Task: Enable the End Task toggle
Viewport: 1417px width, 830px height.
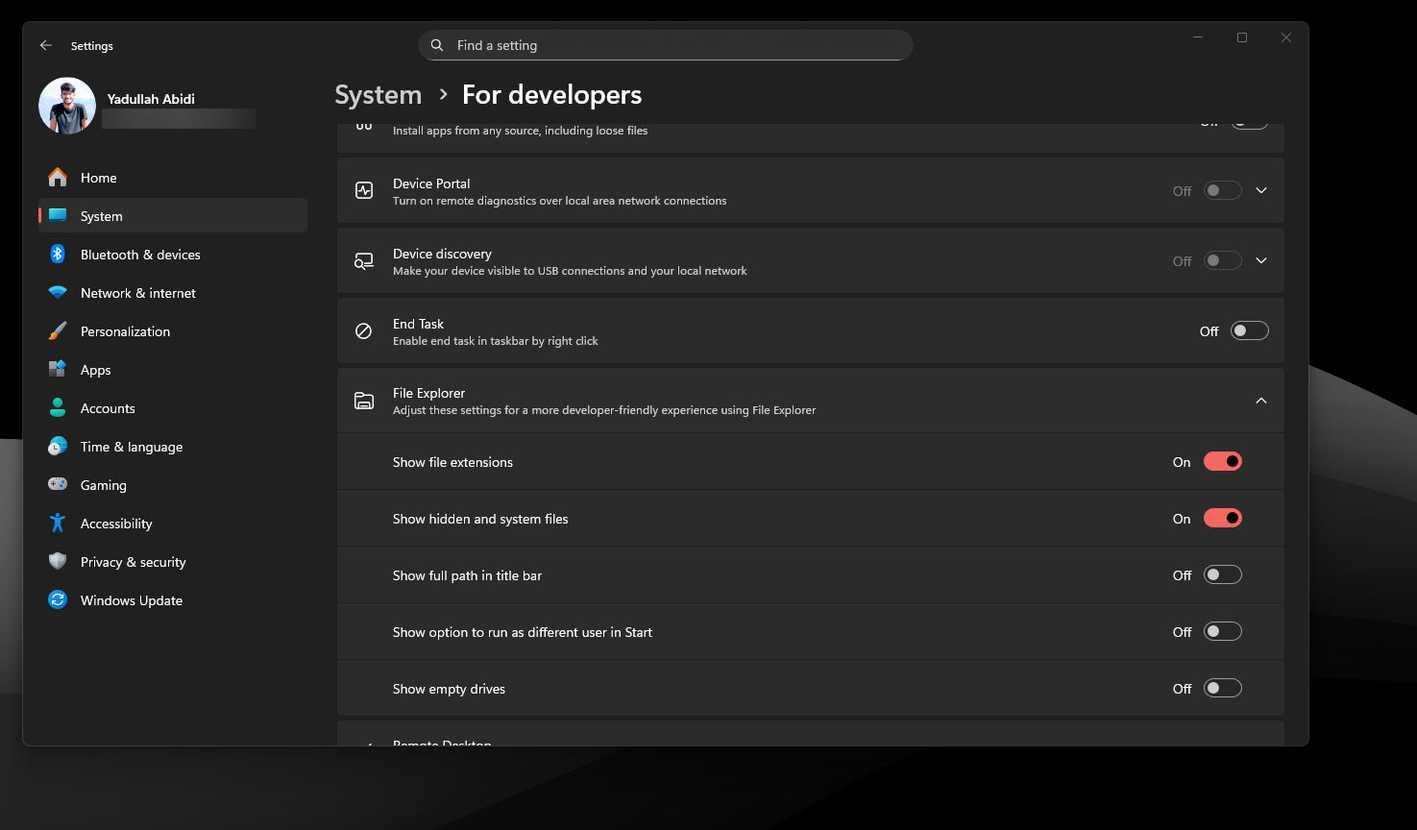Action: point(1249,331)
